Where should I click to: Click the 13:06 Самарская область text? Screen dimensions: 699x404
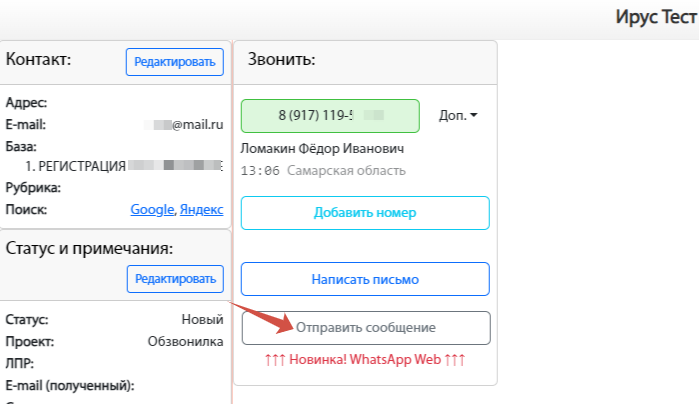tap(323, 171)
